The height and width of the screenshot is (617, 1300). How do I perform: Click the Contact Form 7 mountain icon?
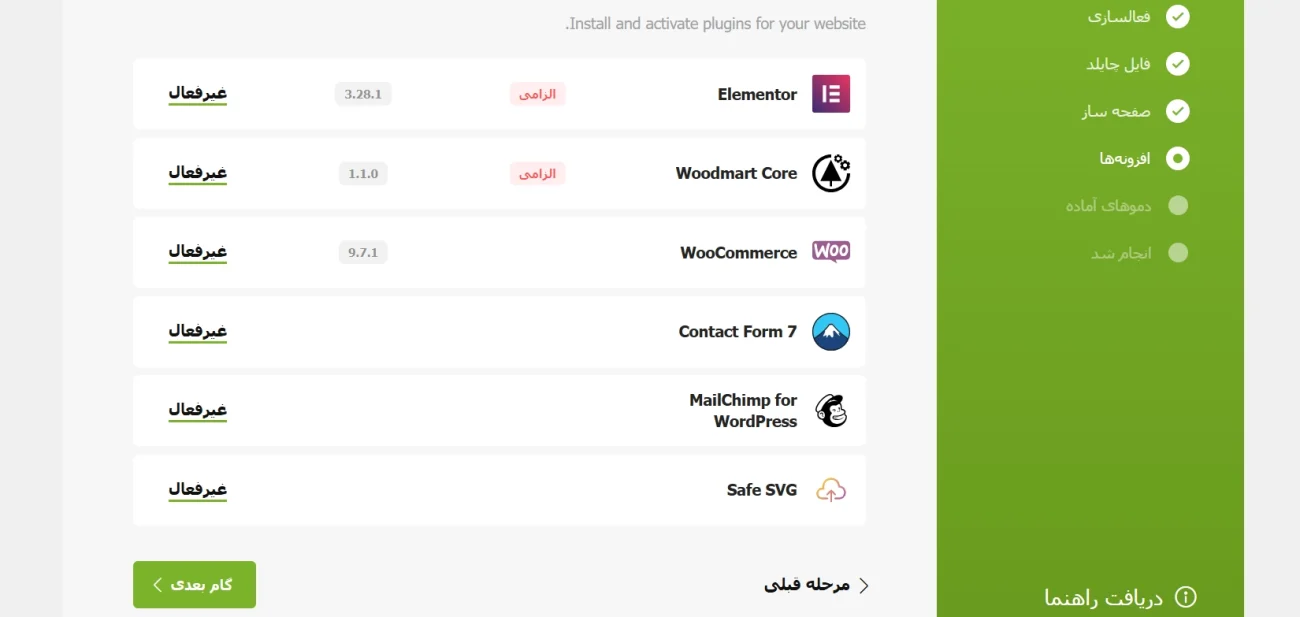coord(830,332)
